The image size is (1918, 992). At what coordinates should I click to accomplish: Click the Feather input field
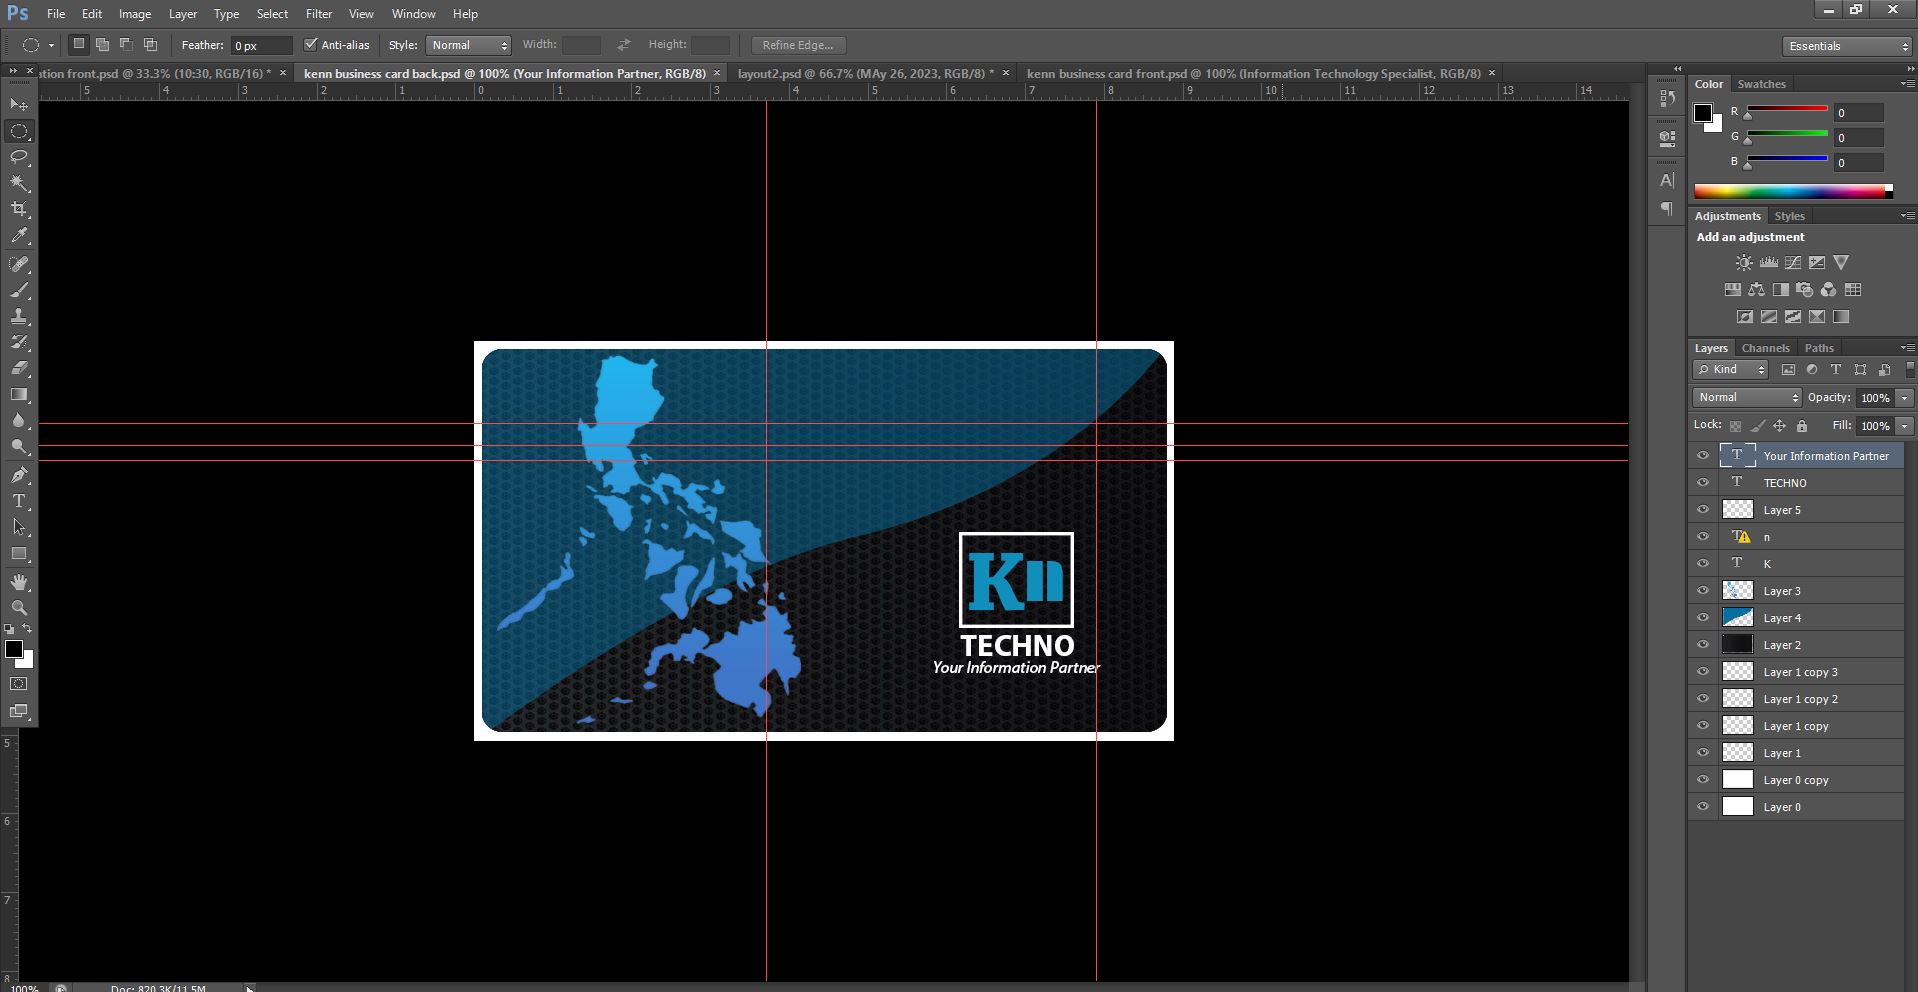261,46
